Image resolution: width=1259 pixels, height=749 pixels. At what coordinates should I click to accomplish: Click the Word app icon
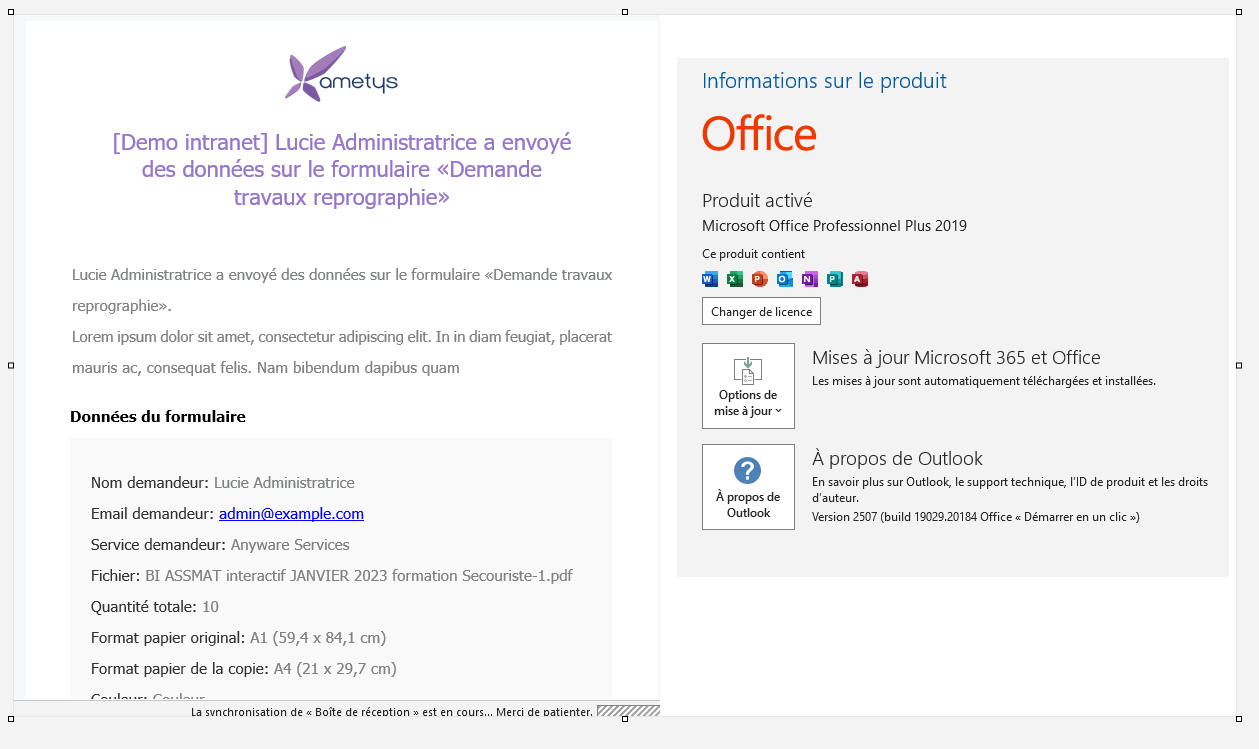click(710, 279)
